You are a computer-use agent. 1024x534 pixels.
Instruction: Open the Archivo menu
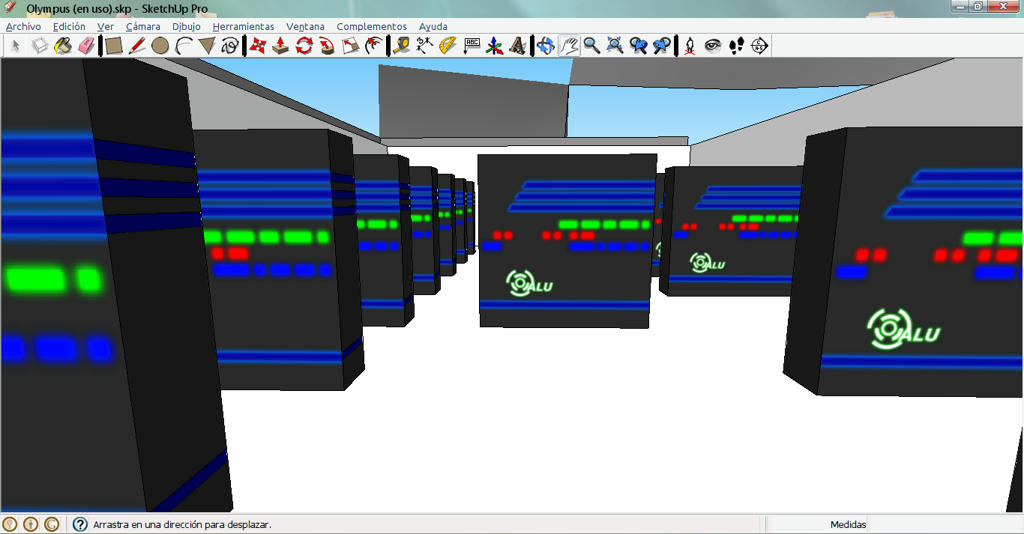pyautogui.click(x=24, y=27)
